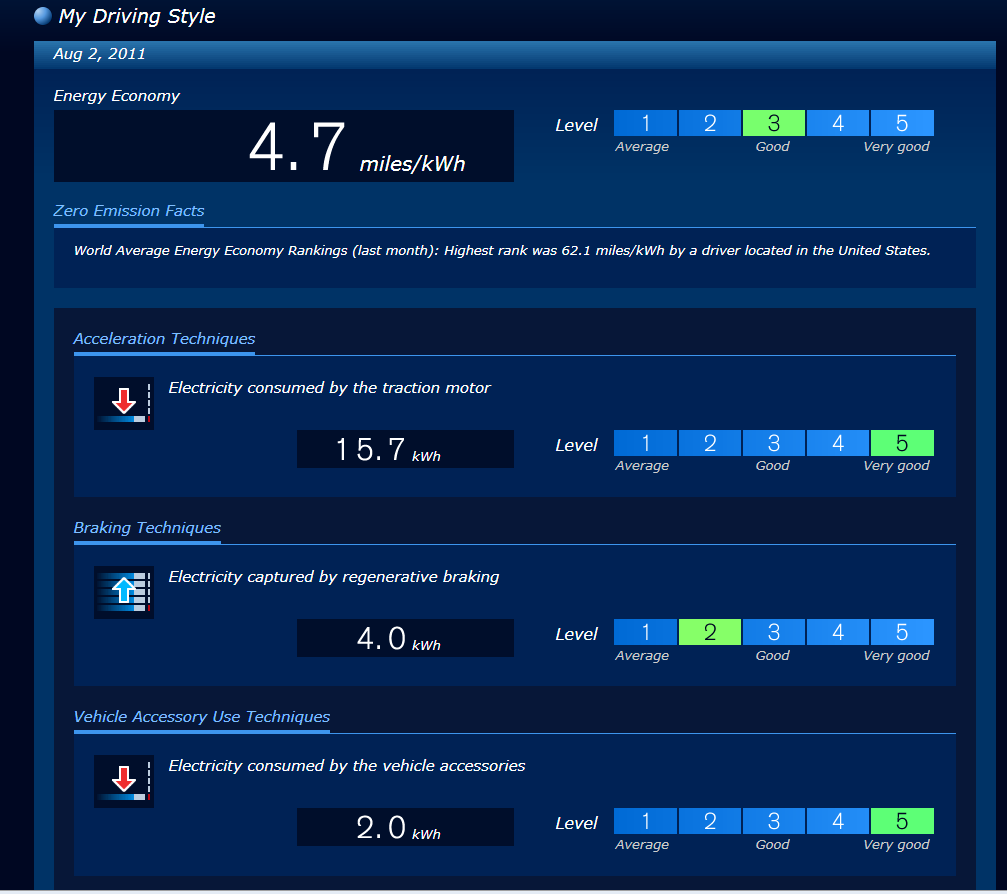This screenshot has width=1007, height=894.
Task: Click the traction motor consumption icon
Action: point(123,403)
